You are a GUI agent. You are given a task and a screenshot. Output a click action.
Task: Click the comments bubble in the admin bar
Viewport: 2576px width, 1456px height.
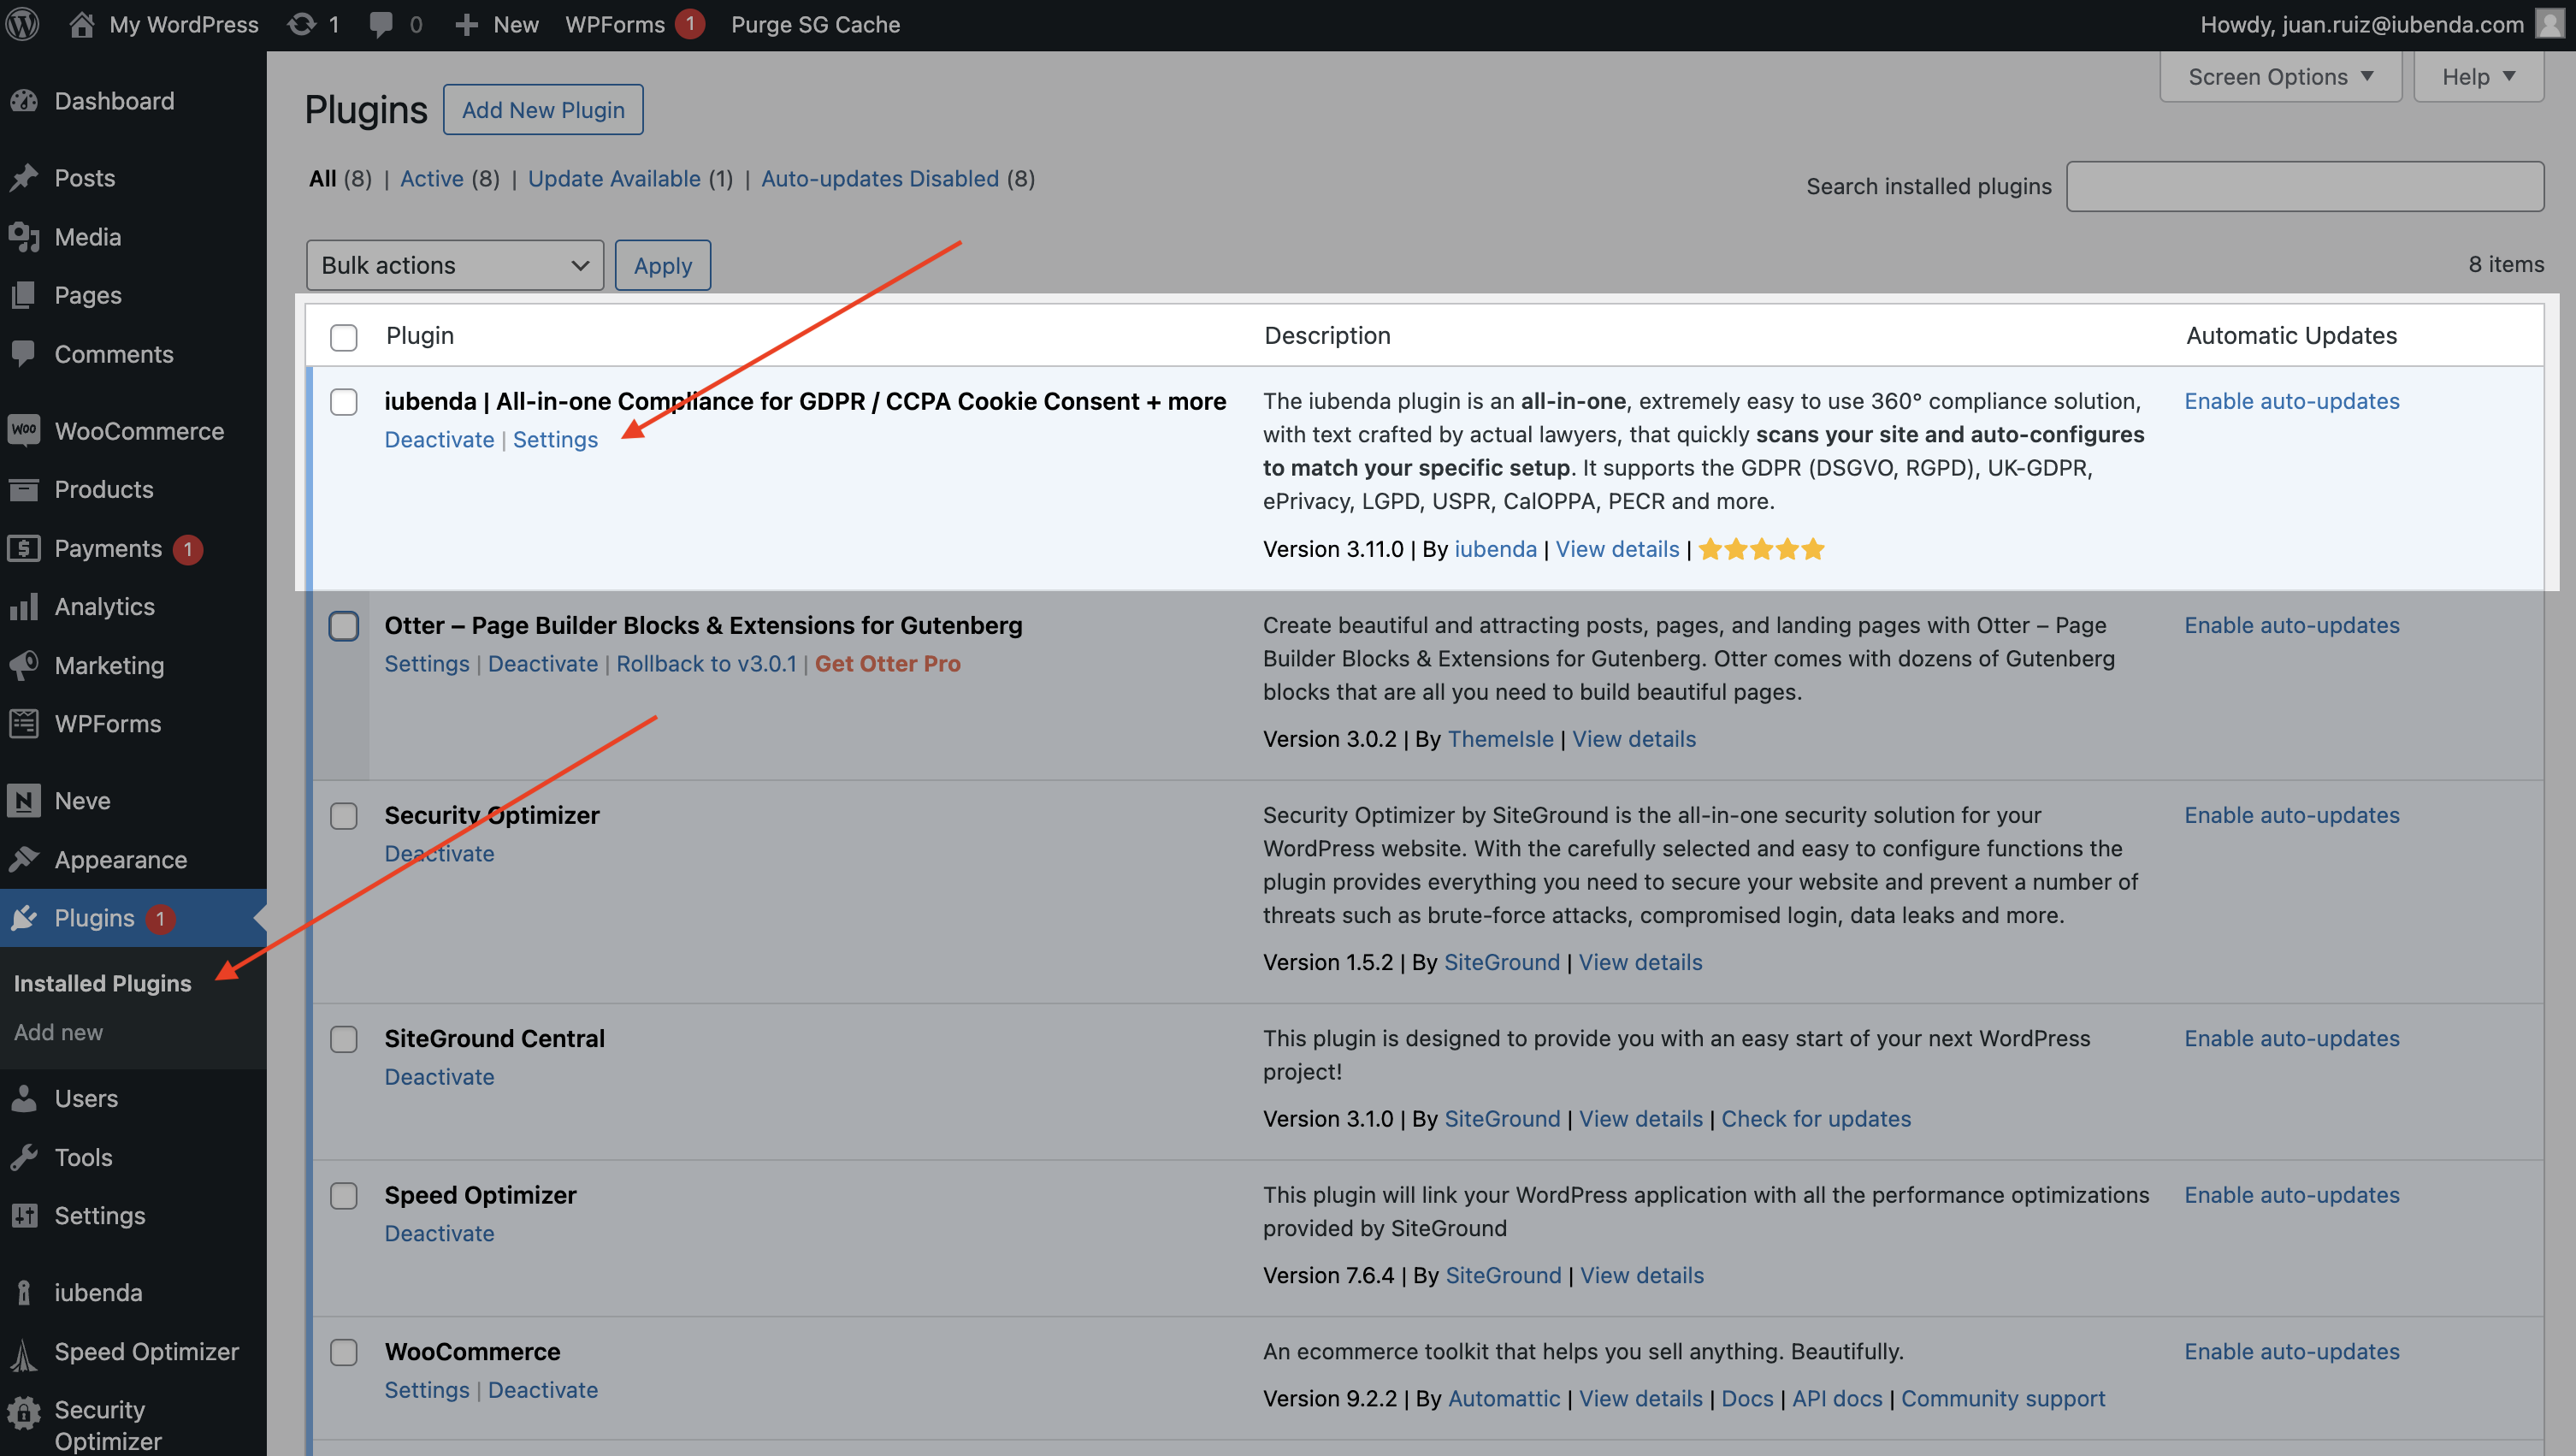pyautogui.click(x=383, y=24)
